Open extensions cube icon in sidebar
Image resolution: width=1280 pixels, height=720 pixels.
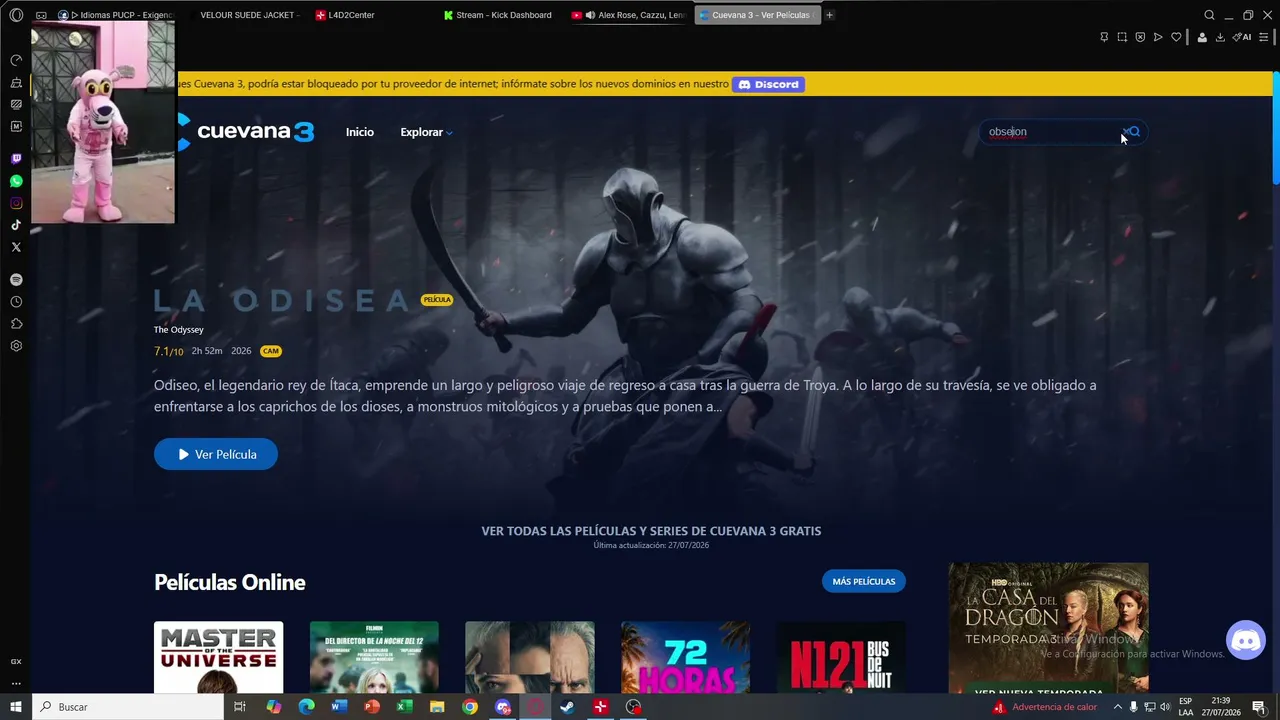(x=16, y=324)
